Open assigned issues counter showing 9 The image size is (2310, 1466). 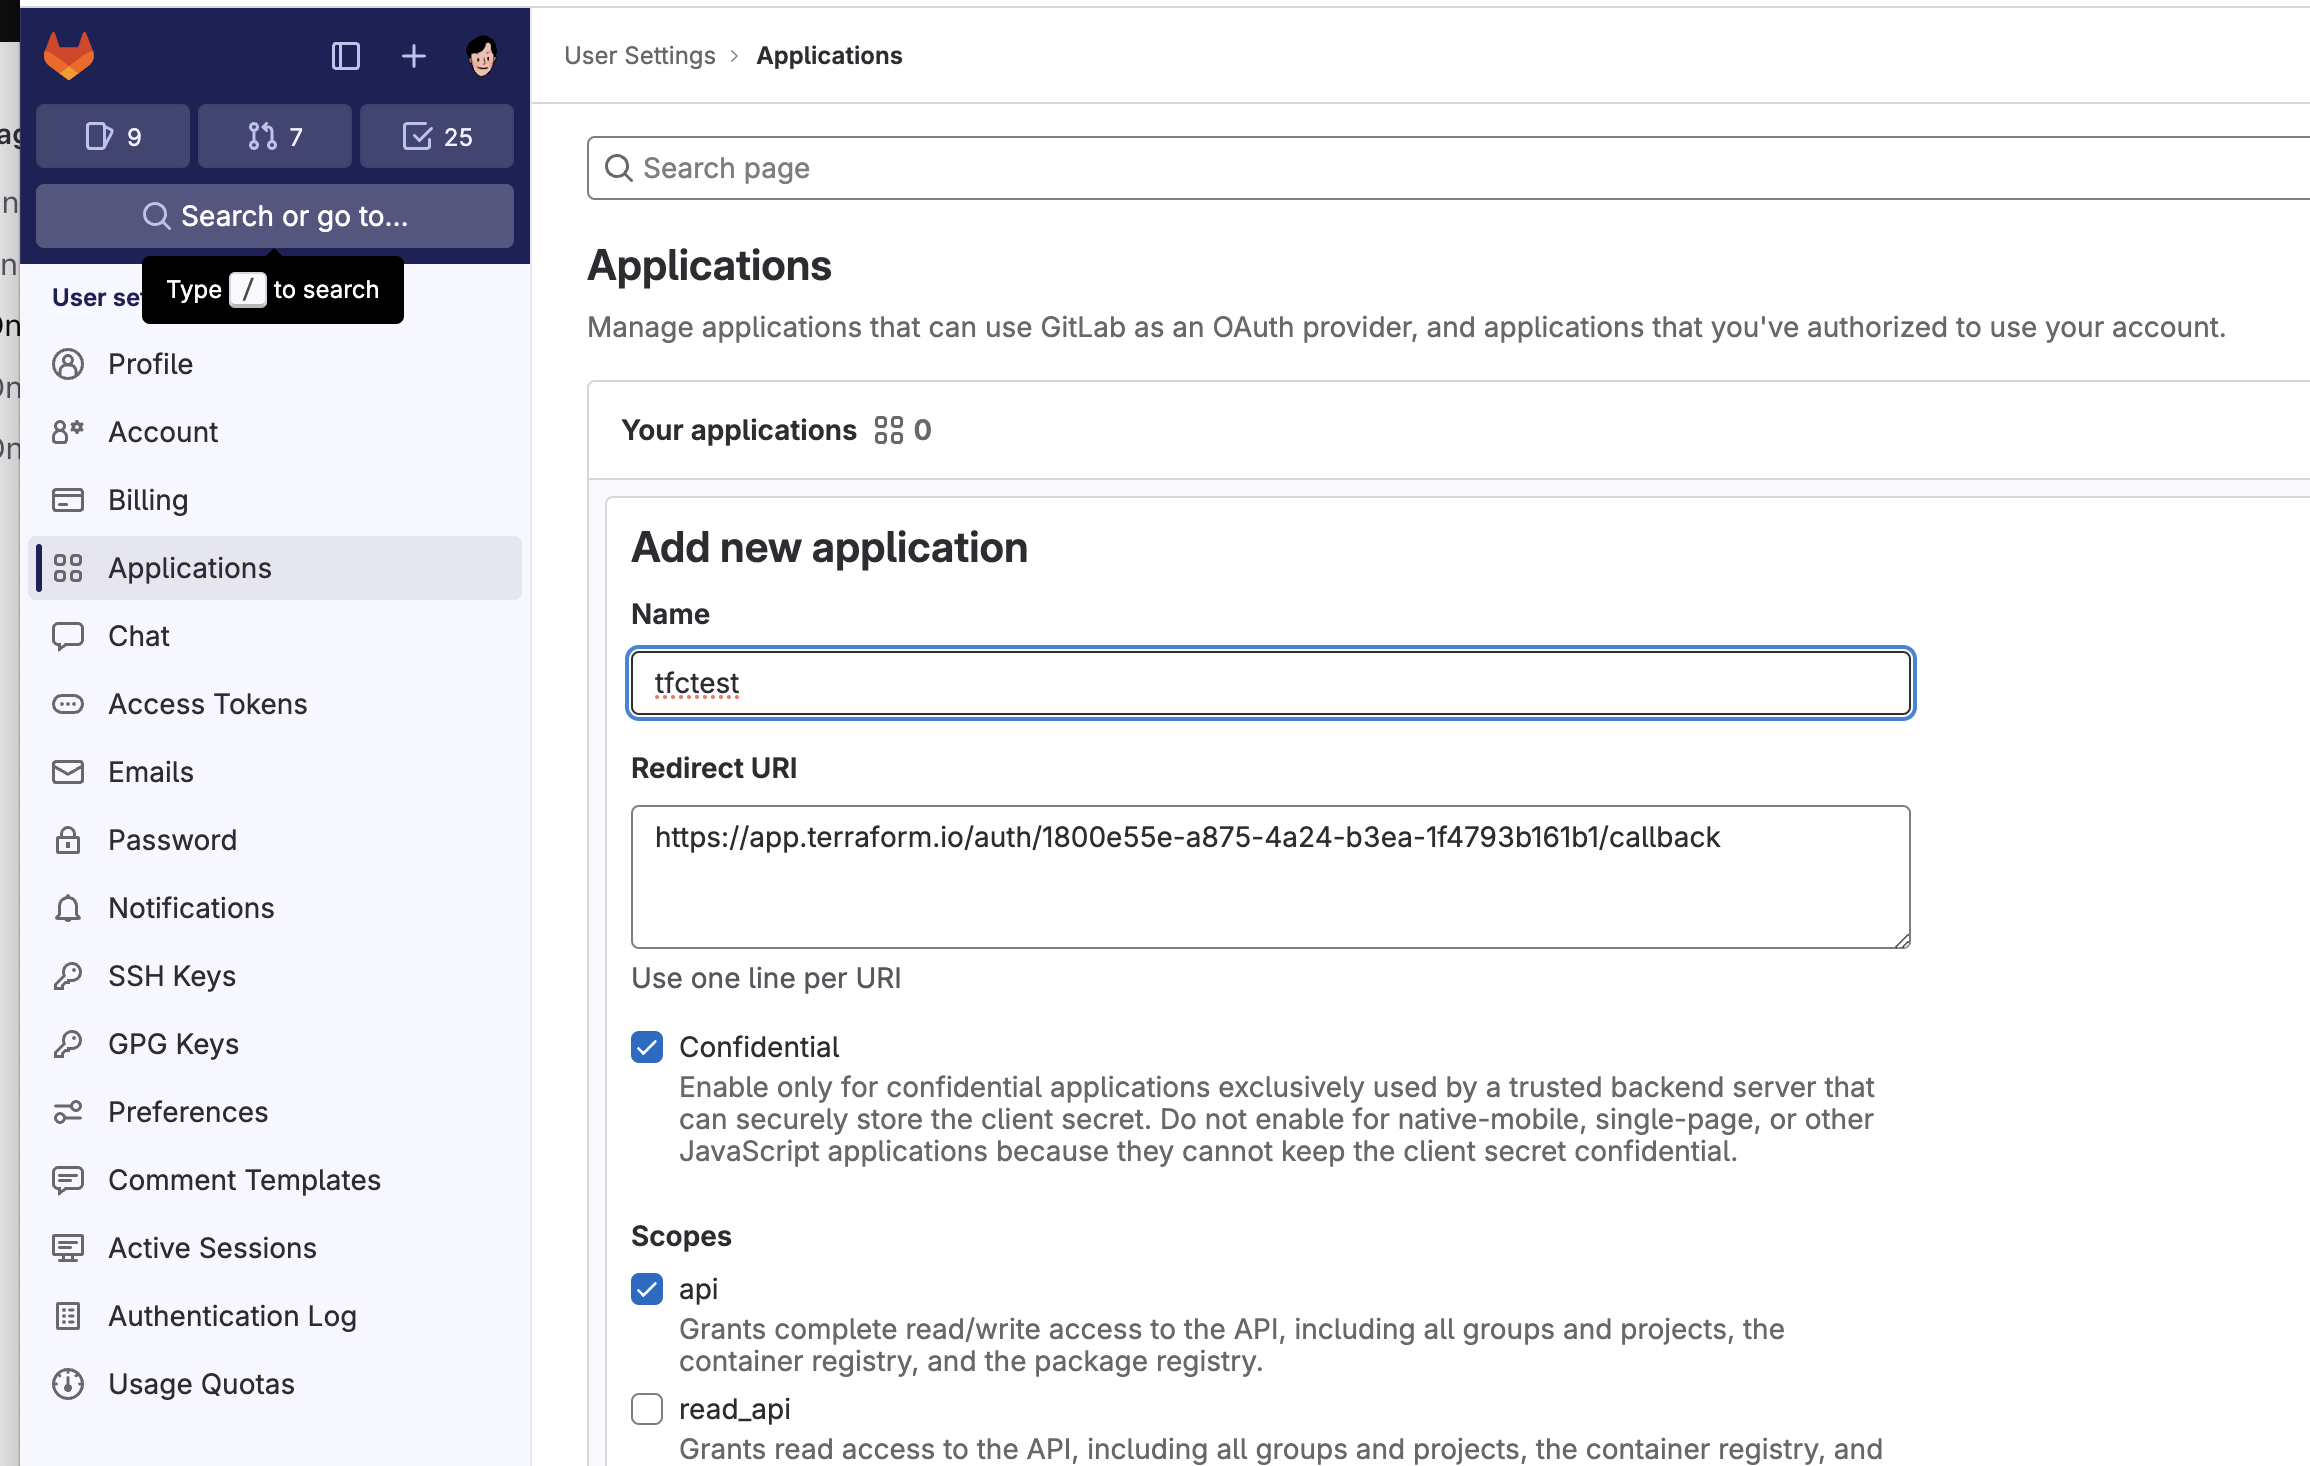point(113,136)
